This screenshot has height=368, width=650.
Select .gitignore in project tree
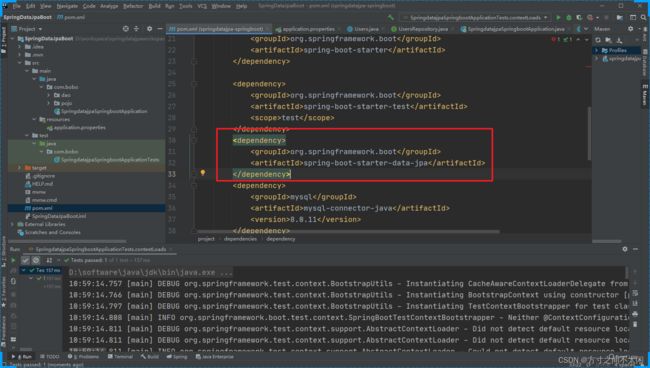[39, 176]
